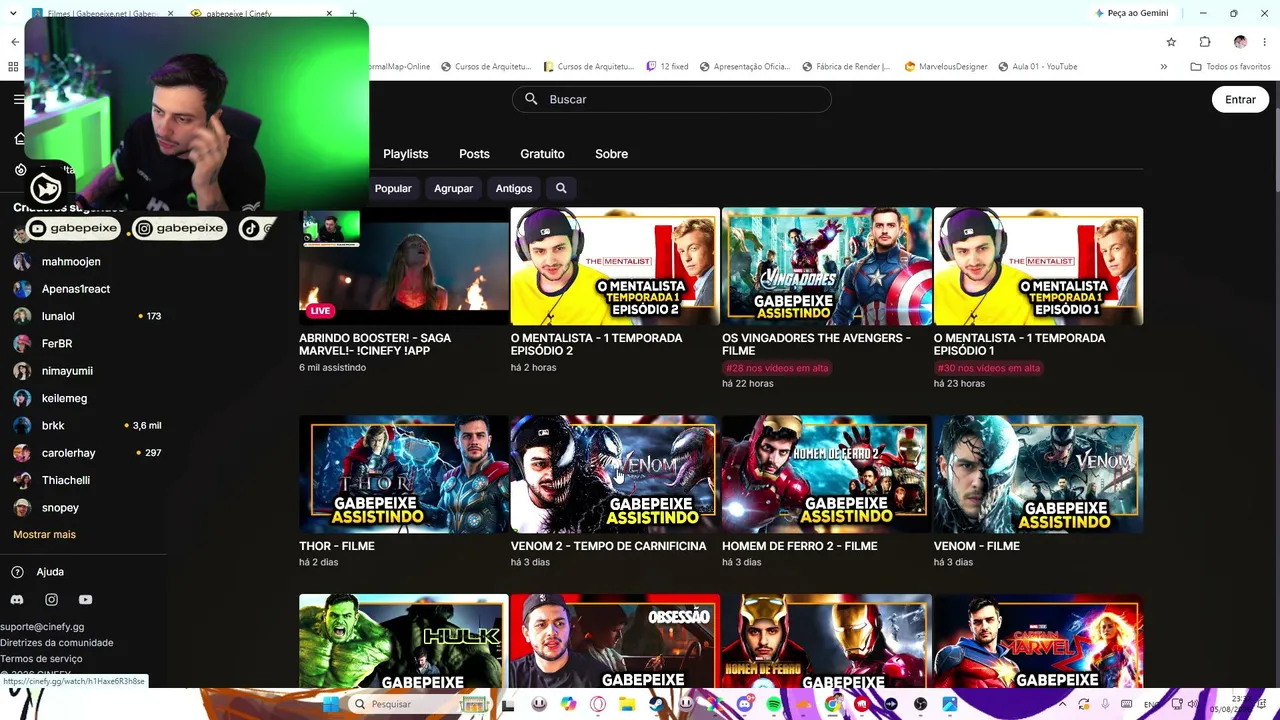Open the Todos os favoritos folder
Image resolution: width=1280 pixels, height=720 pixels.
pyautogui.click(x=1230, y=67)
